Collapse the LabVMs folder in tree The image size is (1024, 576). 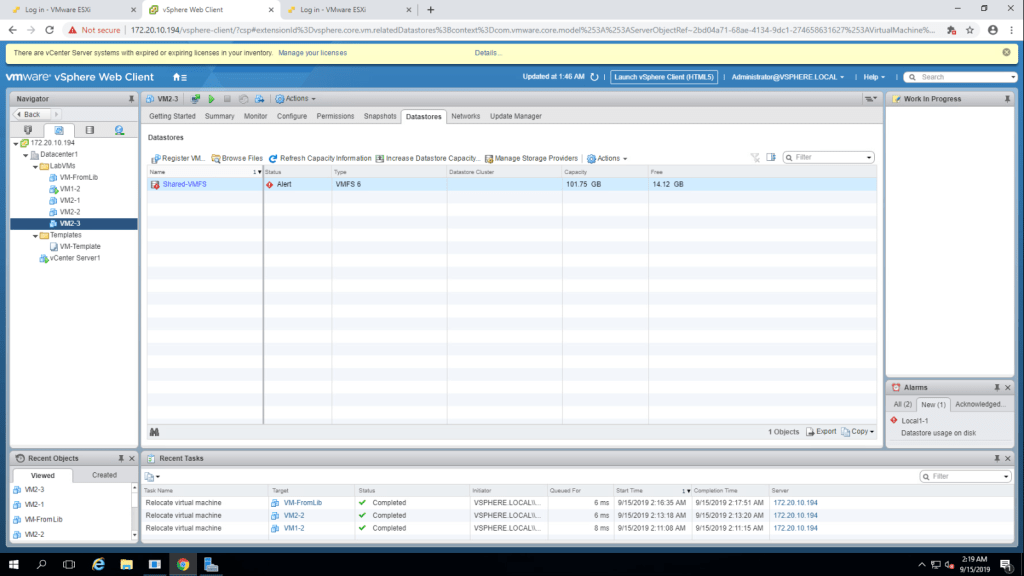coord(36,166)
